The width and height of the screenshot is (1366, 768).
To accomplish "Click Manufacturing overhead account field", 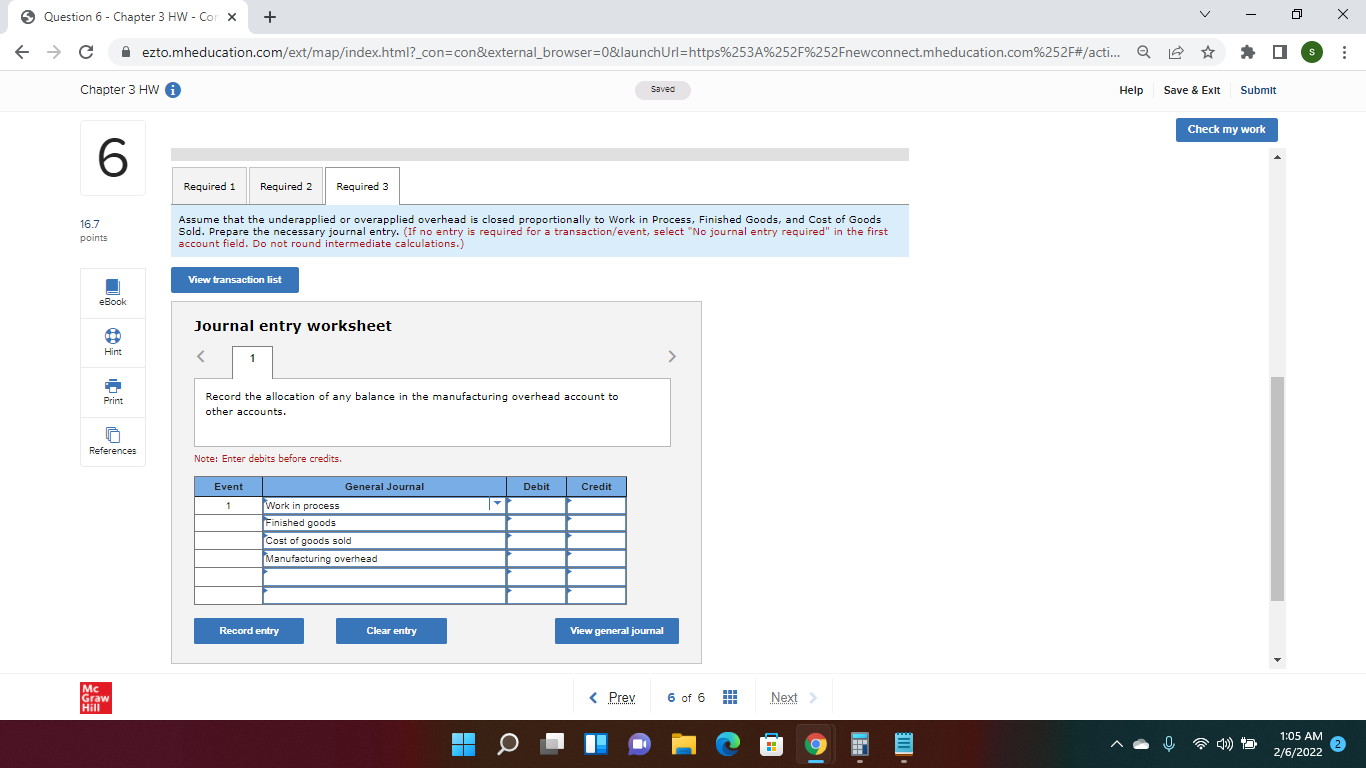I will pyautogui.click(x=384, y=558).
